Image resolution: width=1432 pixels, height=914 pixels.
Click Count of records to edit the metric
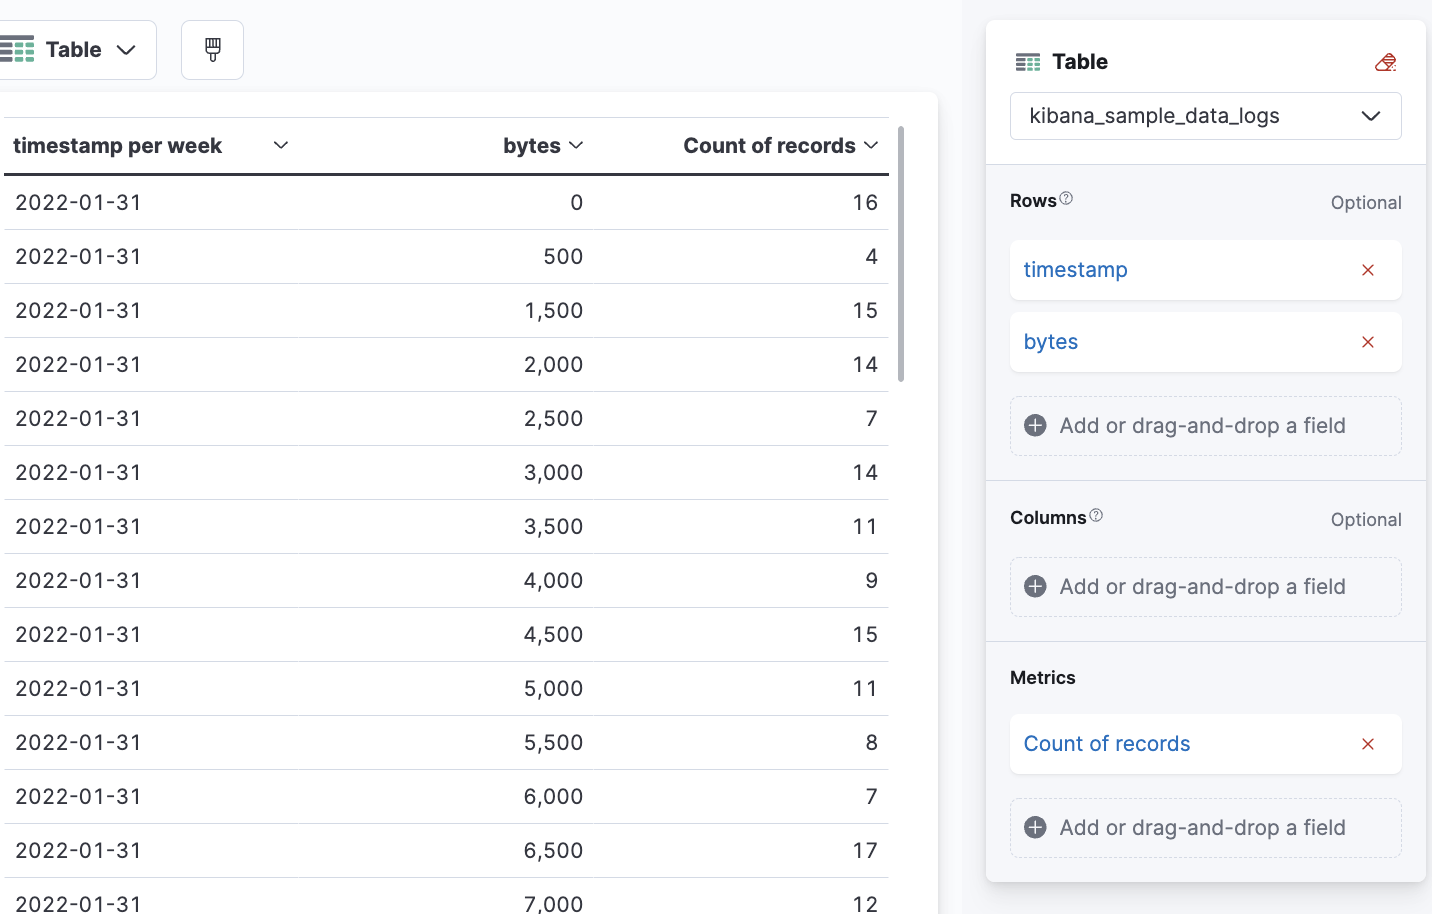coord(1106,744)
